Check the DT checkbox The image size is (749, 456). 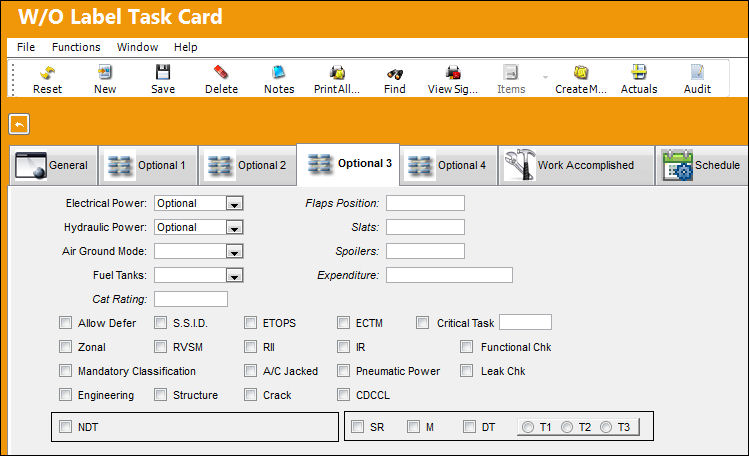pyautogui.click(x=470, y=426)
